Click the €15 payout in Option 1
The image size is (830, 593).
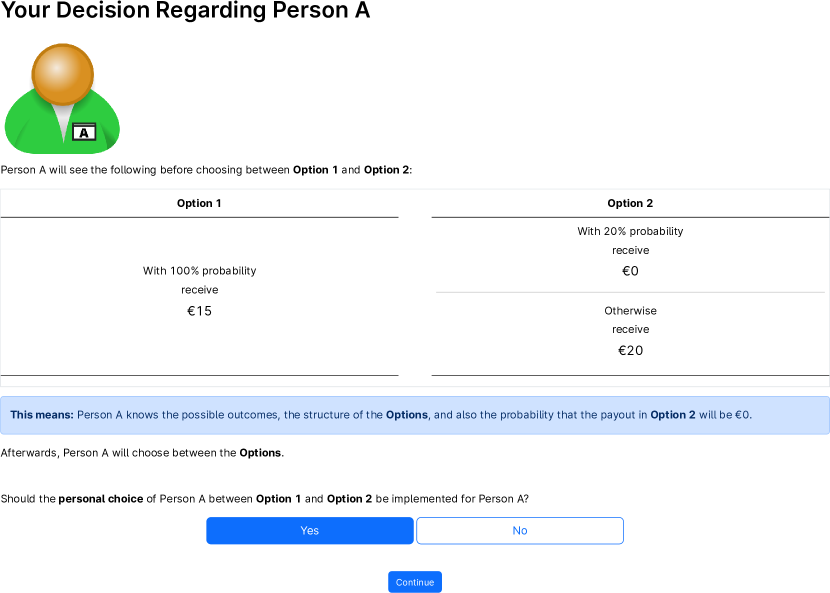click(x=200, y=311)
